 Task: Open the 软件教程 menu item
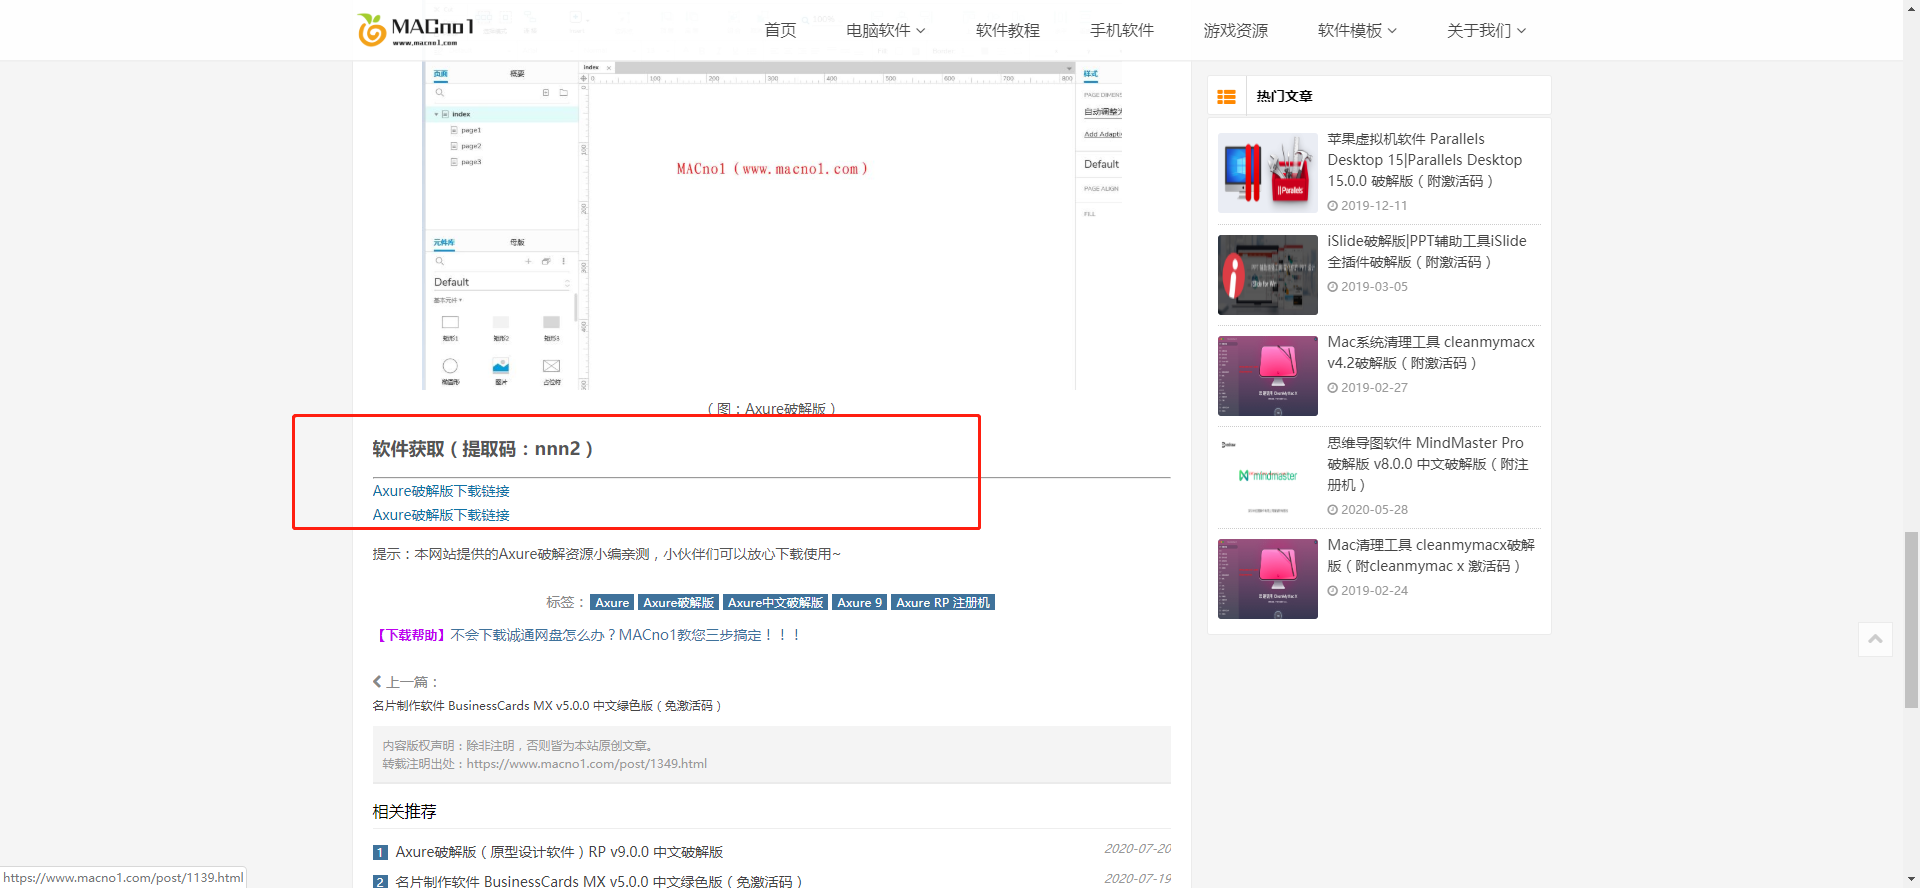(x=1007, y=30)
